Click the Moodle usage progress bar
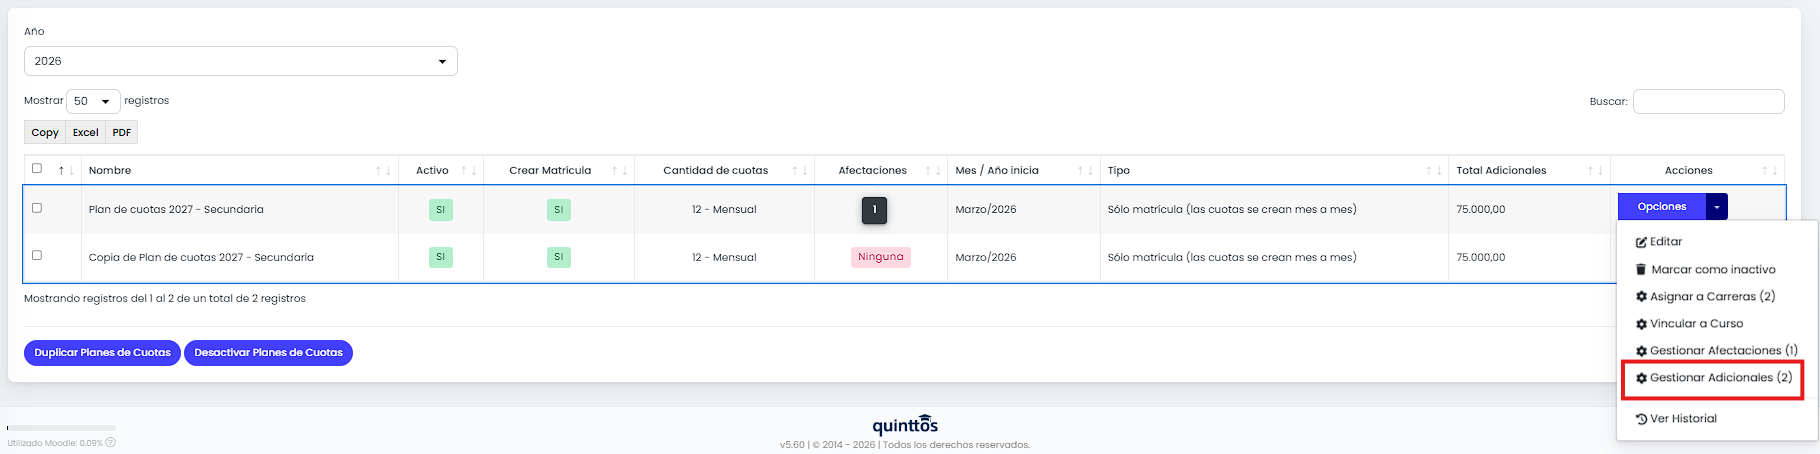1820x454 pixels. (61, 428)
